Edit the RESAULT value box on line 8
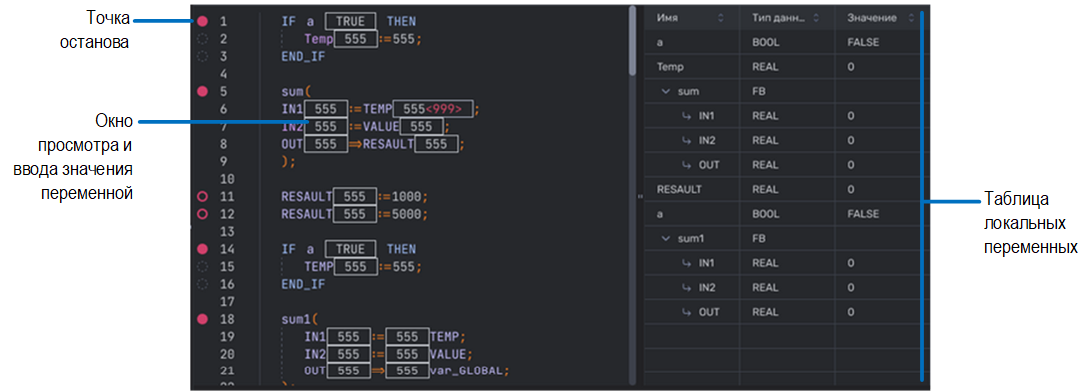 pyautogui.click(x=436, y=144)
